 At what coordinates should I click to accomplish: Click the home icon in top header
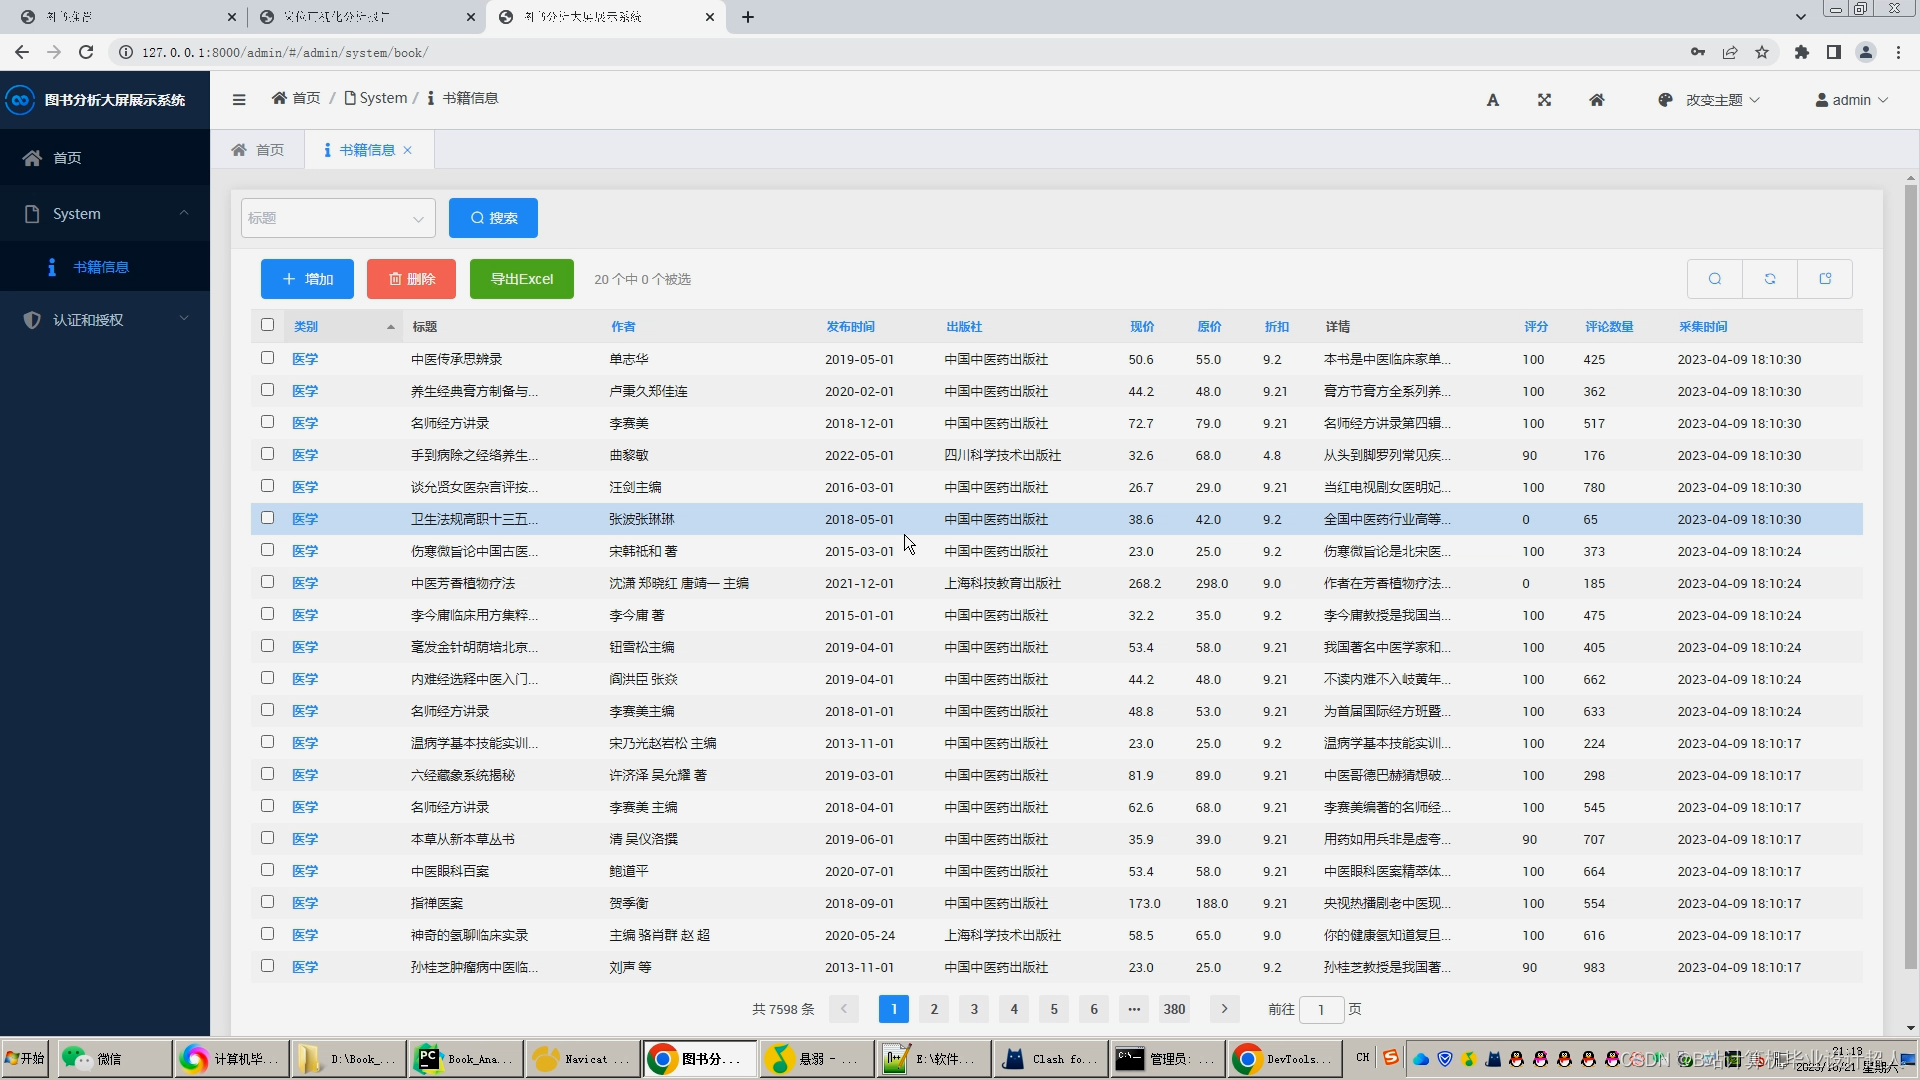pos(1597,100)
